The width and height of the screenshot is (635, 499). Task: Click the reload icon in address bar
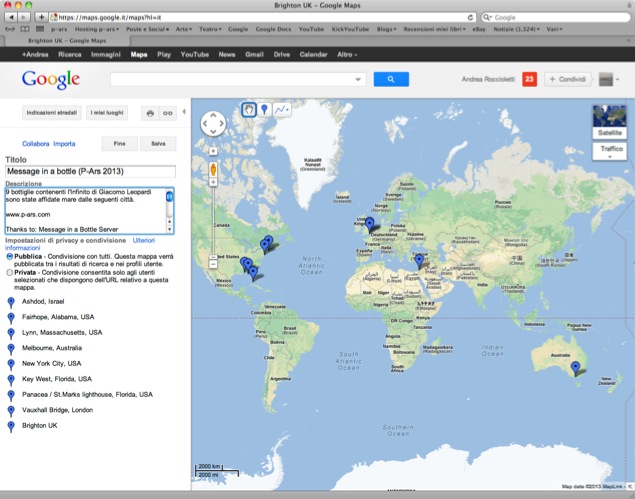coord(470,17)
